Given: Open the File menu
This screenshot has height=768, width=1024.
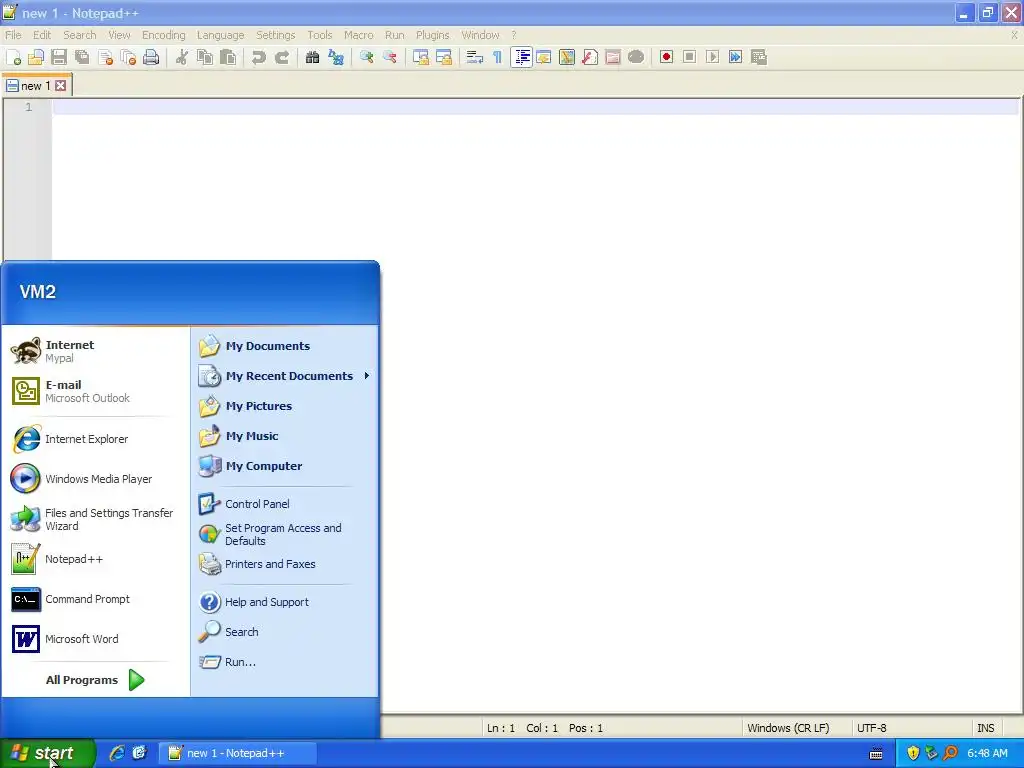Looking at the screenshot, I should click(x=13, y=35).
